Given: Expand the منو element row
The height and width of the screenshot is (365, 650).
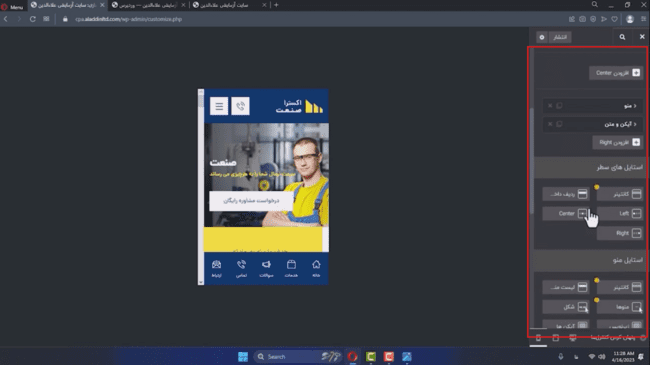Looking at the screenshot, I should (x=592, y=106).
